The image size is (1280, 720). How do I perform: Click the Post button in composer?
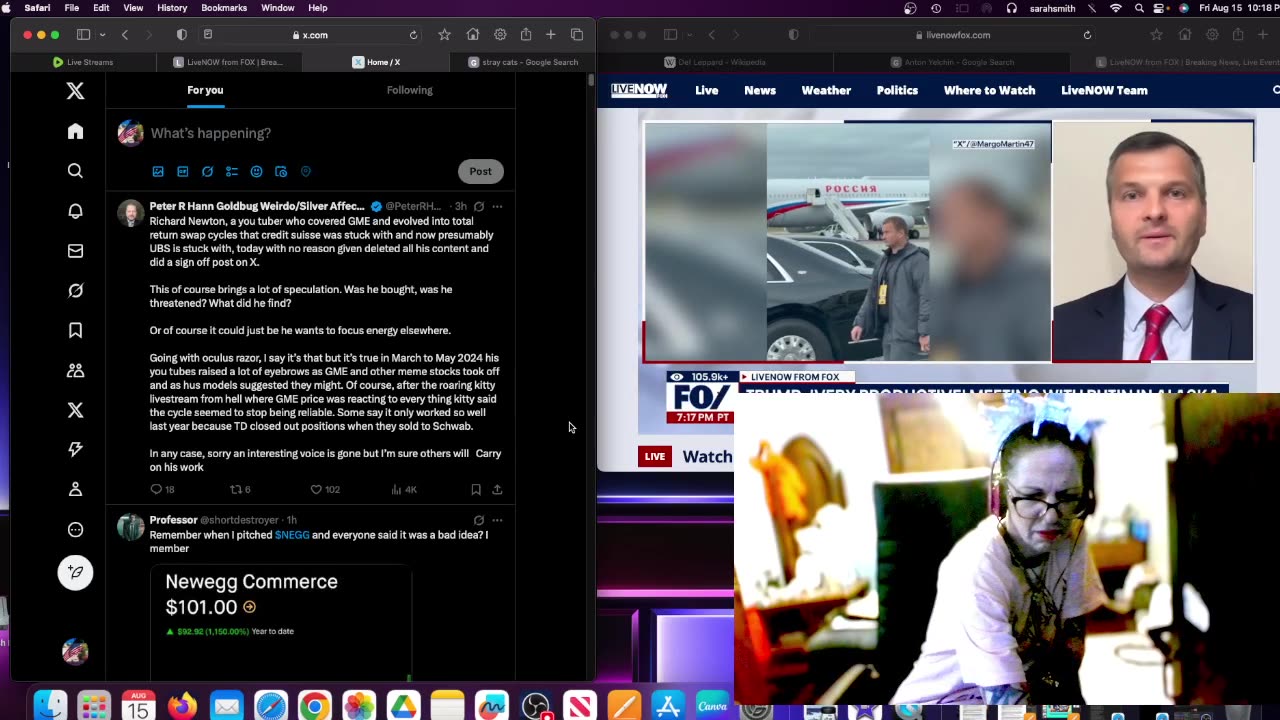point(481,171)
